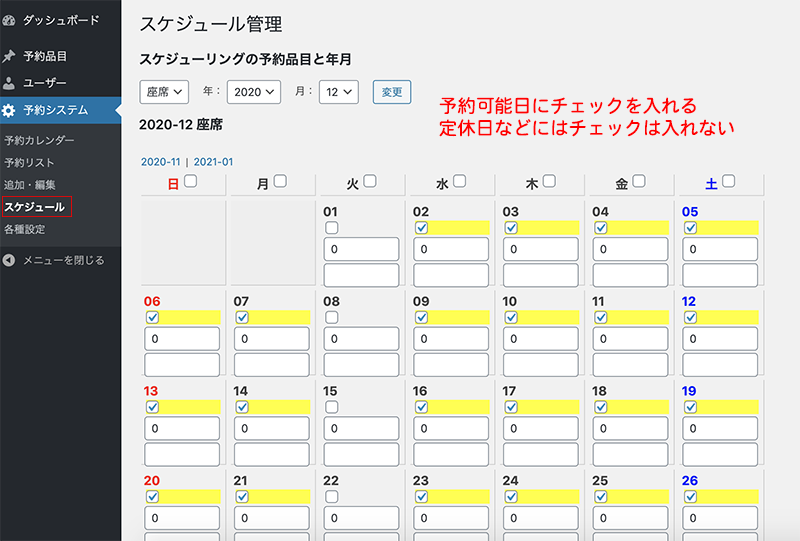Viewport: 800px width, 541px height.
Task: Click the number field for day 01
Action: [x=361, y=249]
